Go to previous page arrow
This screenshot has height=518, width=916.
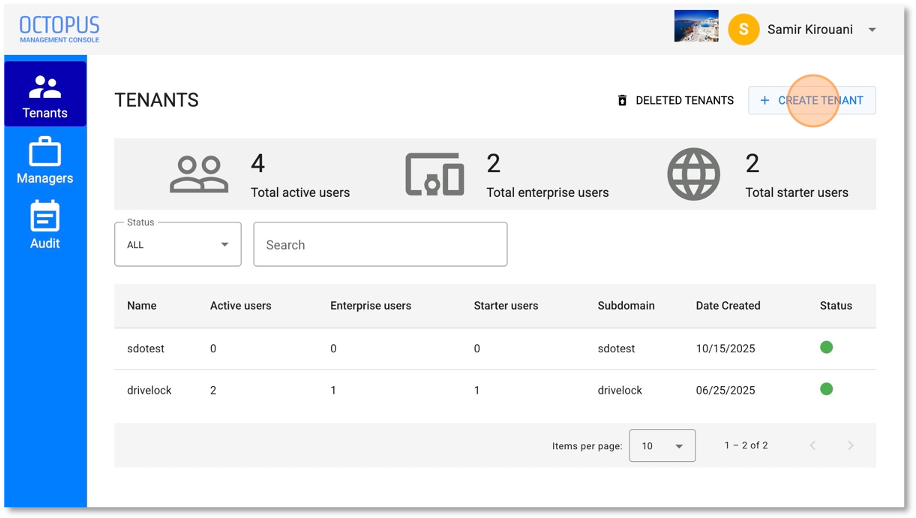pyautogui.click(x=813, y=446)
